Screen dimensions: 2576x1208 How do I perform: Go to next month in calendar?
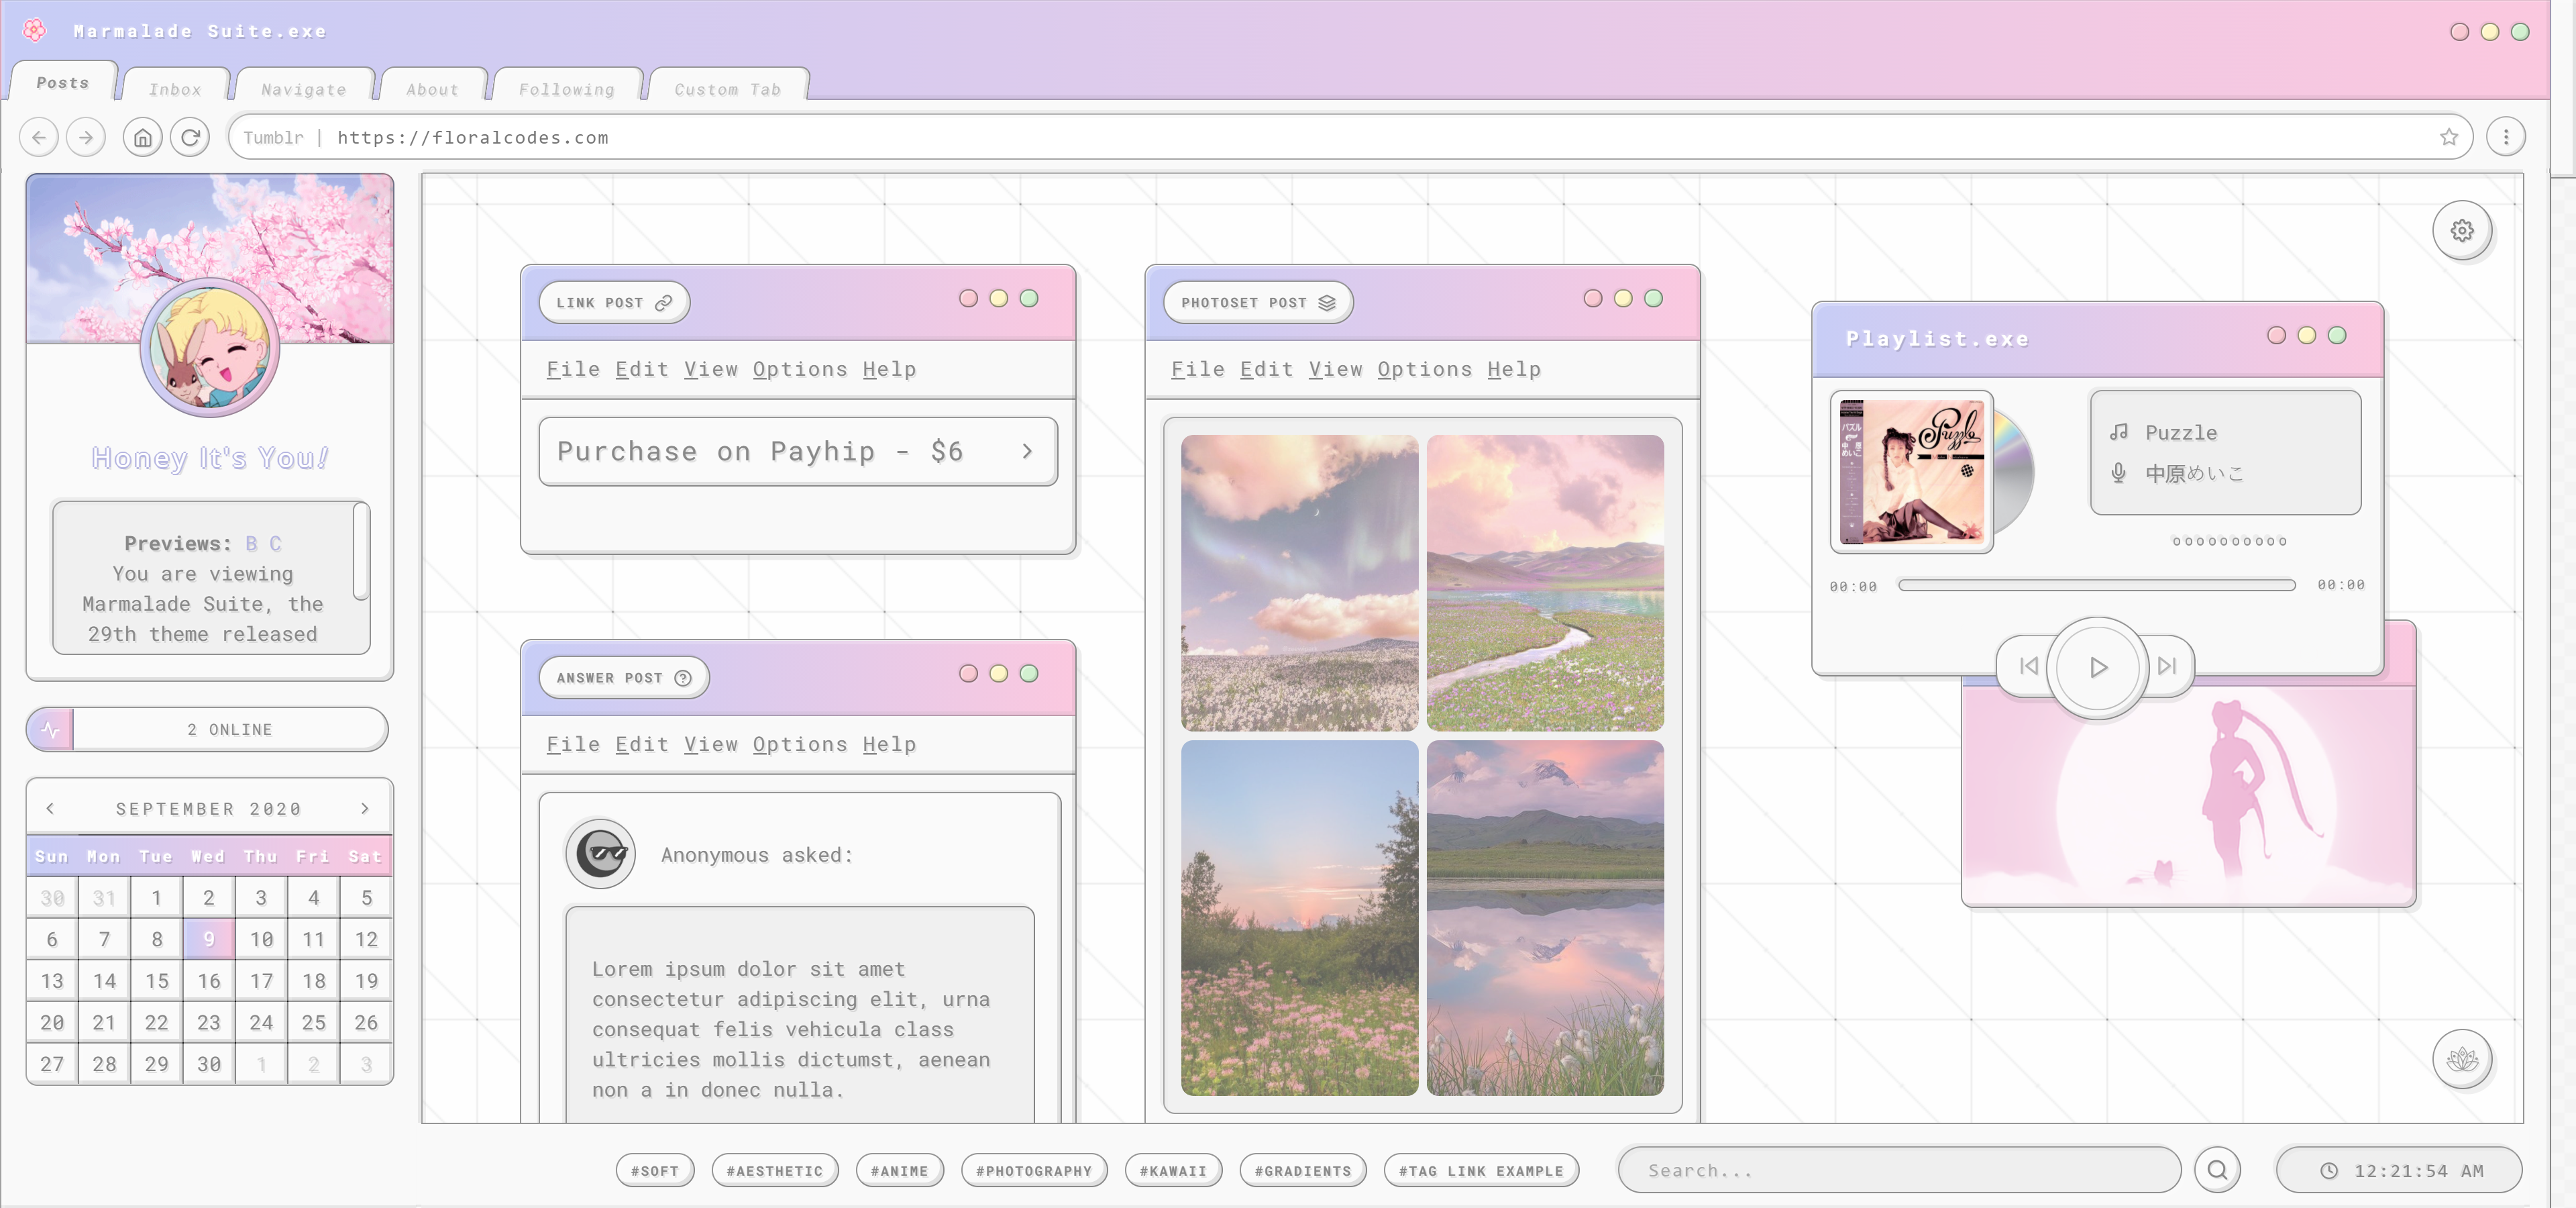365,808
